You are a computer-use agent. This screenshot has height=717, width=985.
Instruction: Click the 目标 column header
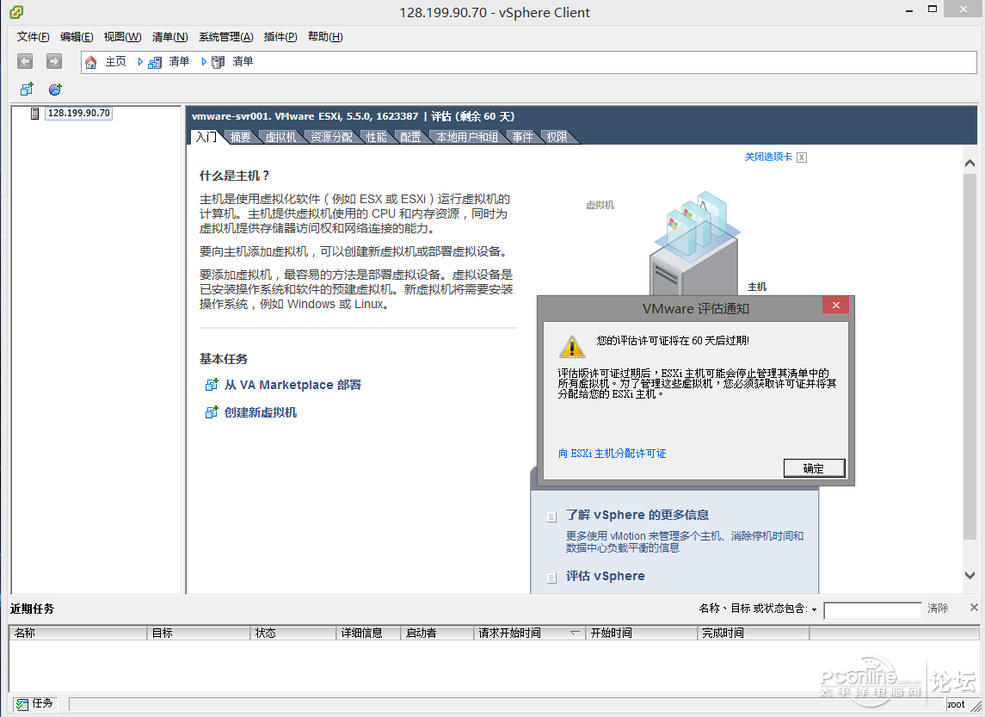(199, 633)
